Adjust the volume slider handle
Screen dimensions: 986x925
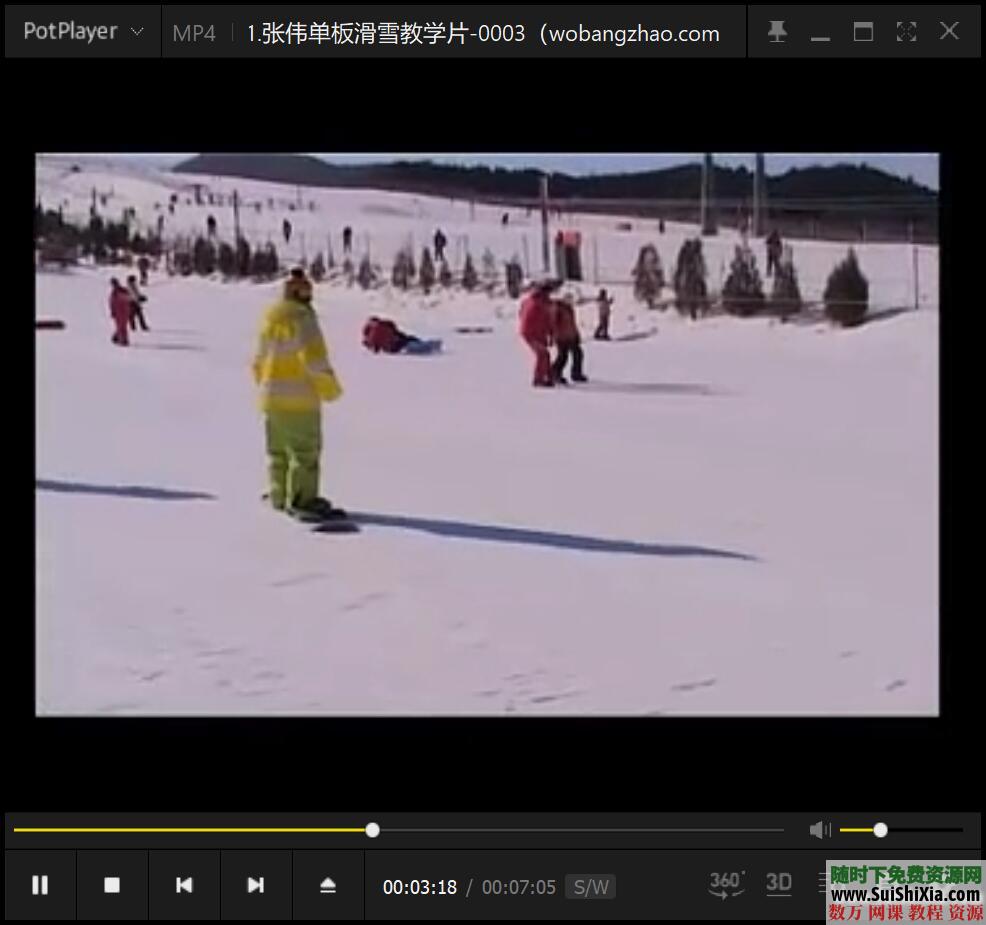point(880,829)
